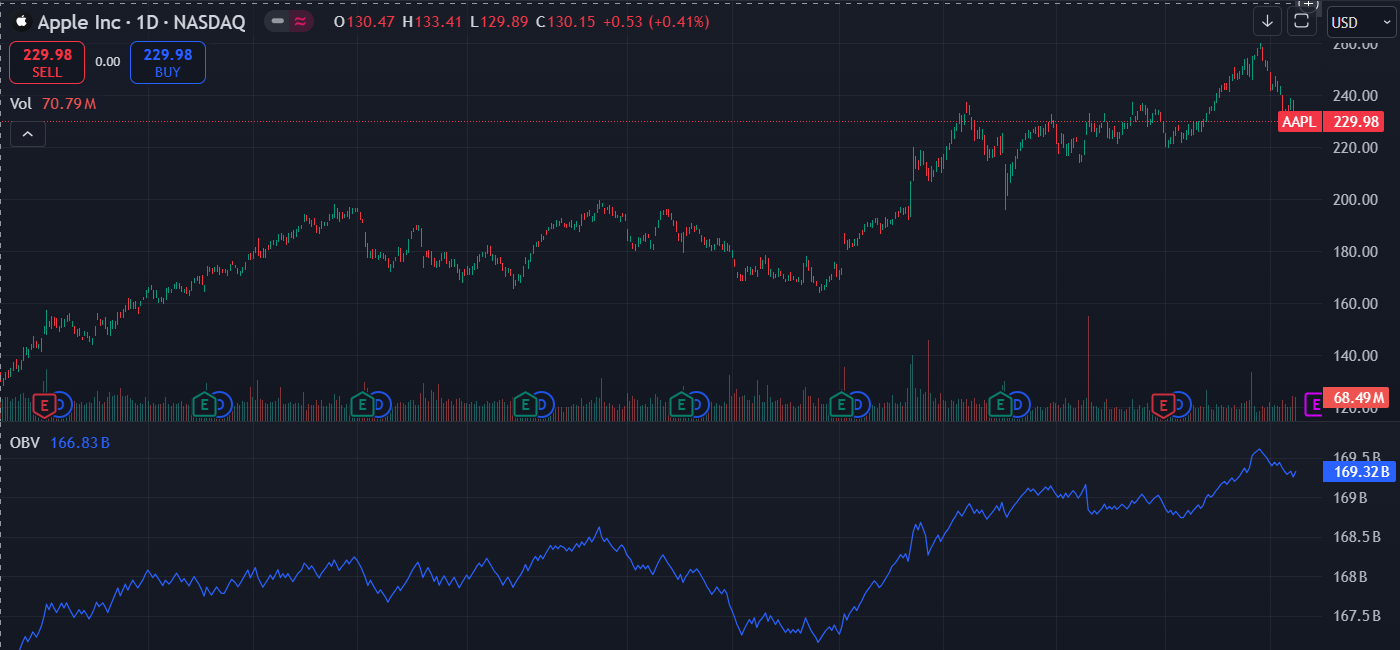Screen dimensions: 1400x650
Task: Open the purple E marker at chart's right edge
Action: tap(1313, 404)
